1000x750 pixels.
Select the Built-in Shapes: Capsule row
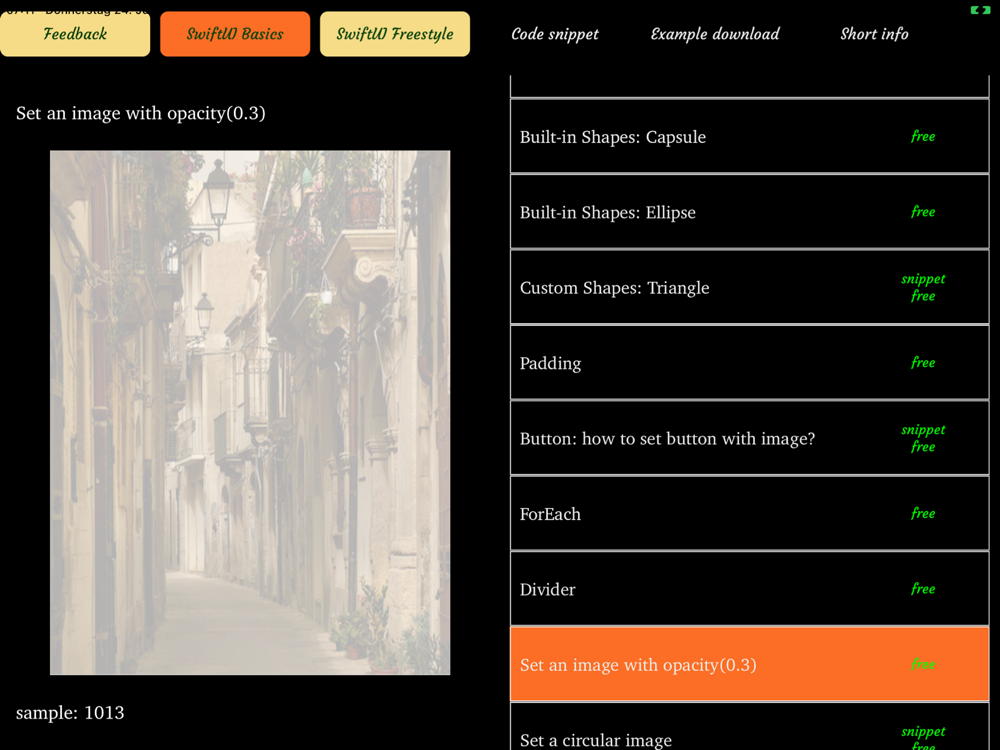point(749,136)
